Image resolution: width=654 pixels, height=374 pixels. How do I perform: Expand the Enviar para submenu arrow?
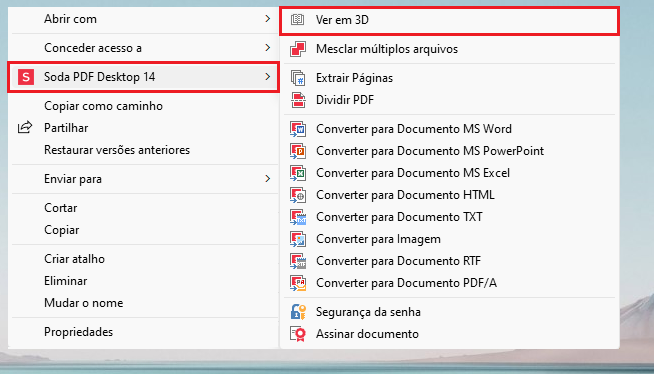click(268, 178)
